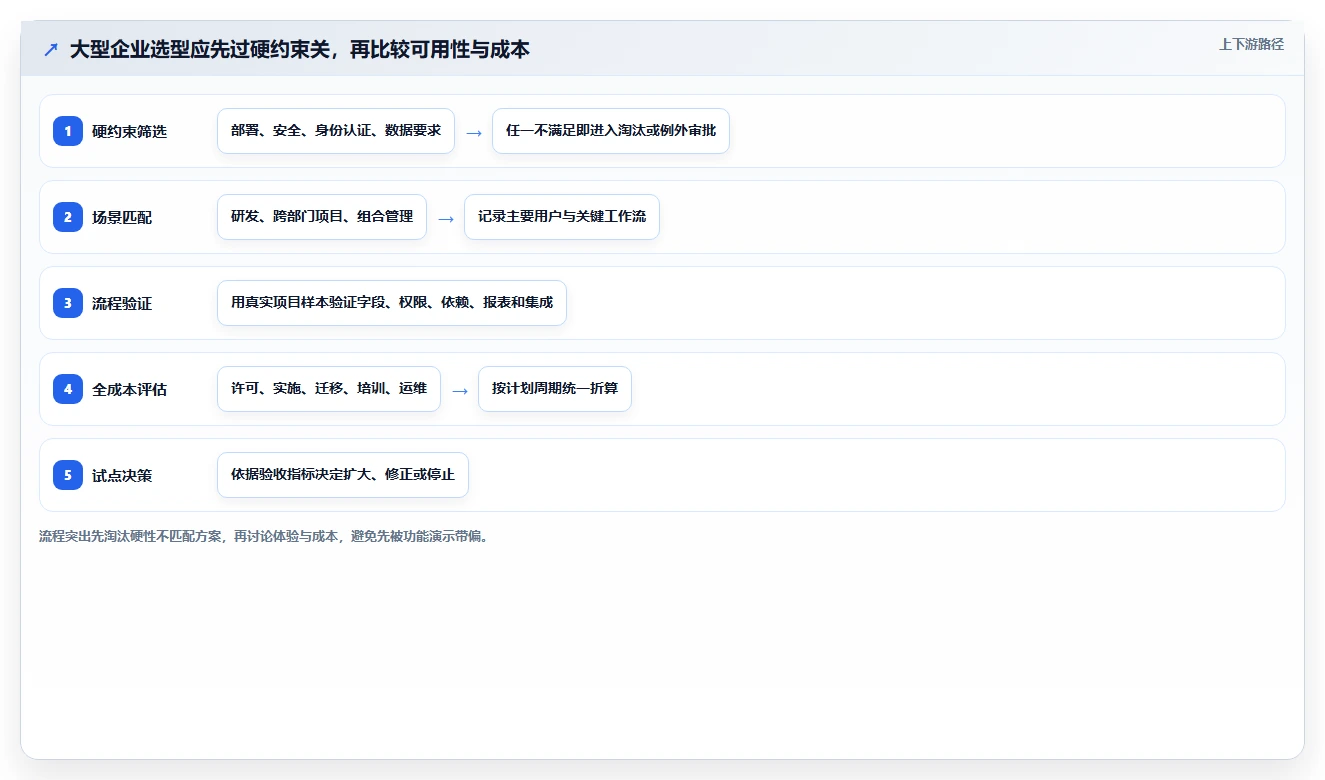Select step number 2 badge
The width and height of the screenshot is (1325, 780).
pyautogui.click(x=68, y=217)
